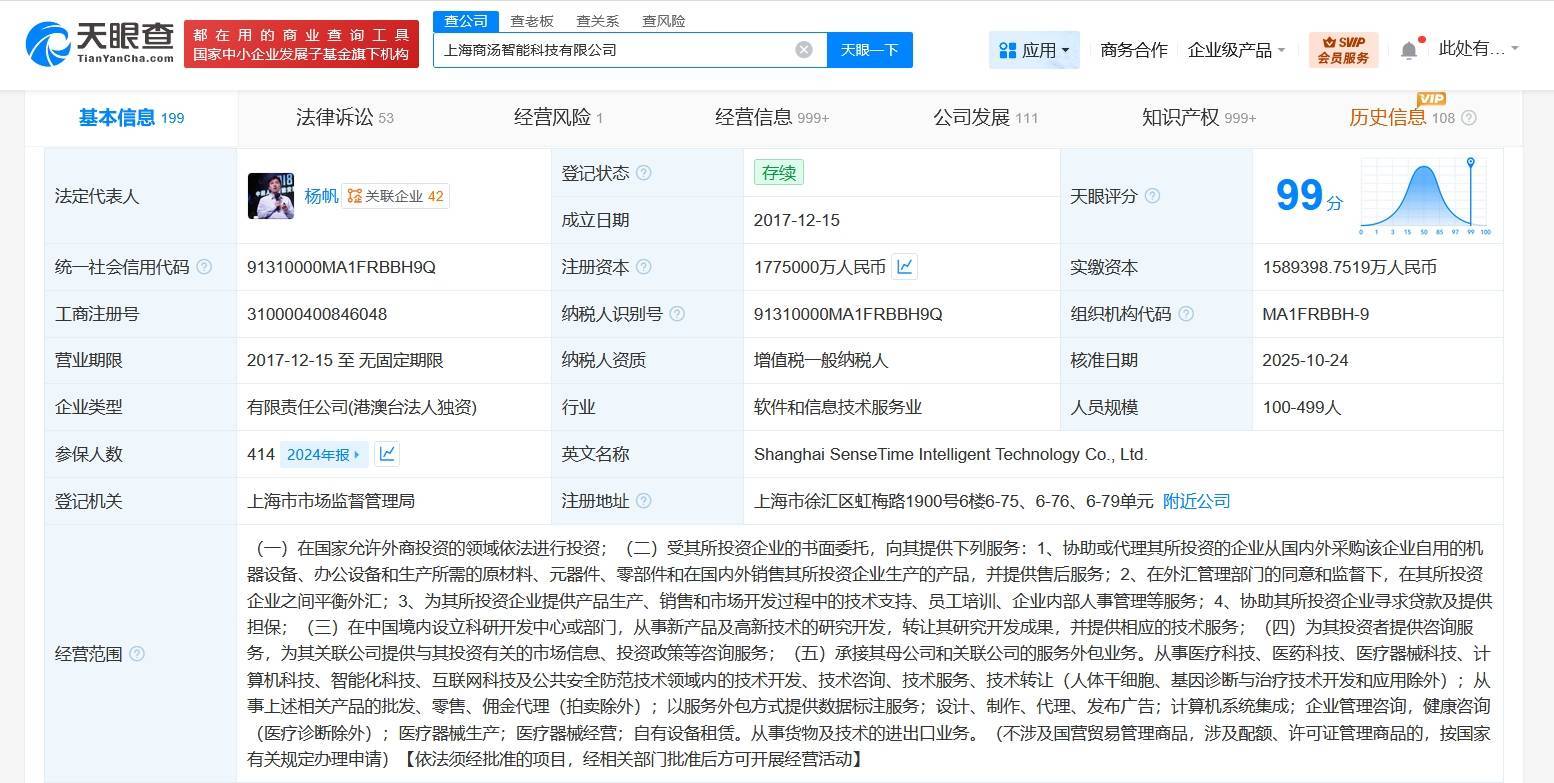
Task: Switch to the 知识产权 tab
Action: 1198,118
